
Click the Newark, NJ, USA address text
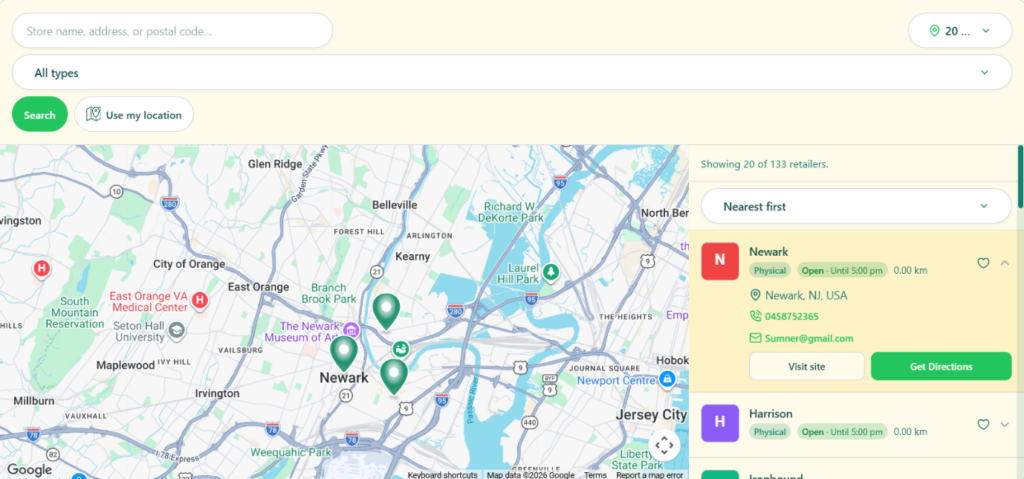(806, 295)
